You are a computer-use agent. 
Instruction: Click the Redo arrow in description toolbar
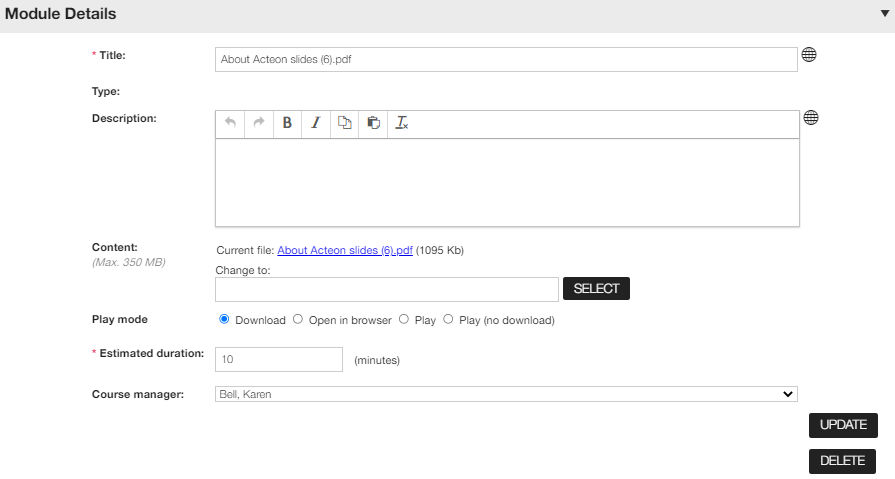[259, 123]
